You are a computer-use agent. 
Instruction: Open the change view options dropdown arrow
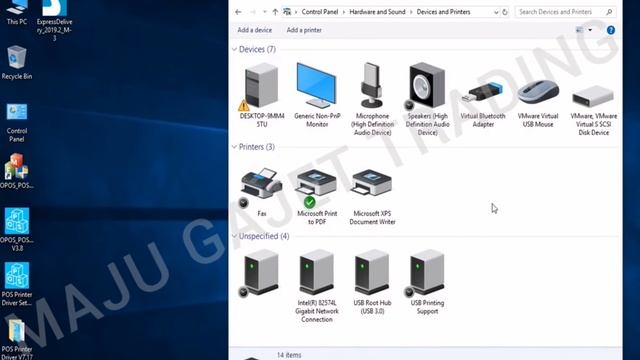pos(590,30)
